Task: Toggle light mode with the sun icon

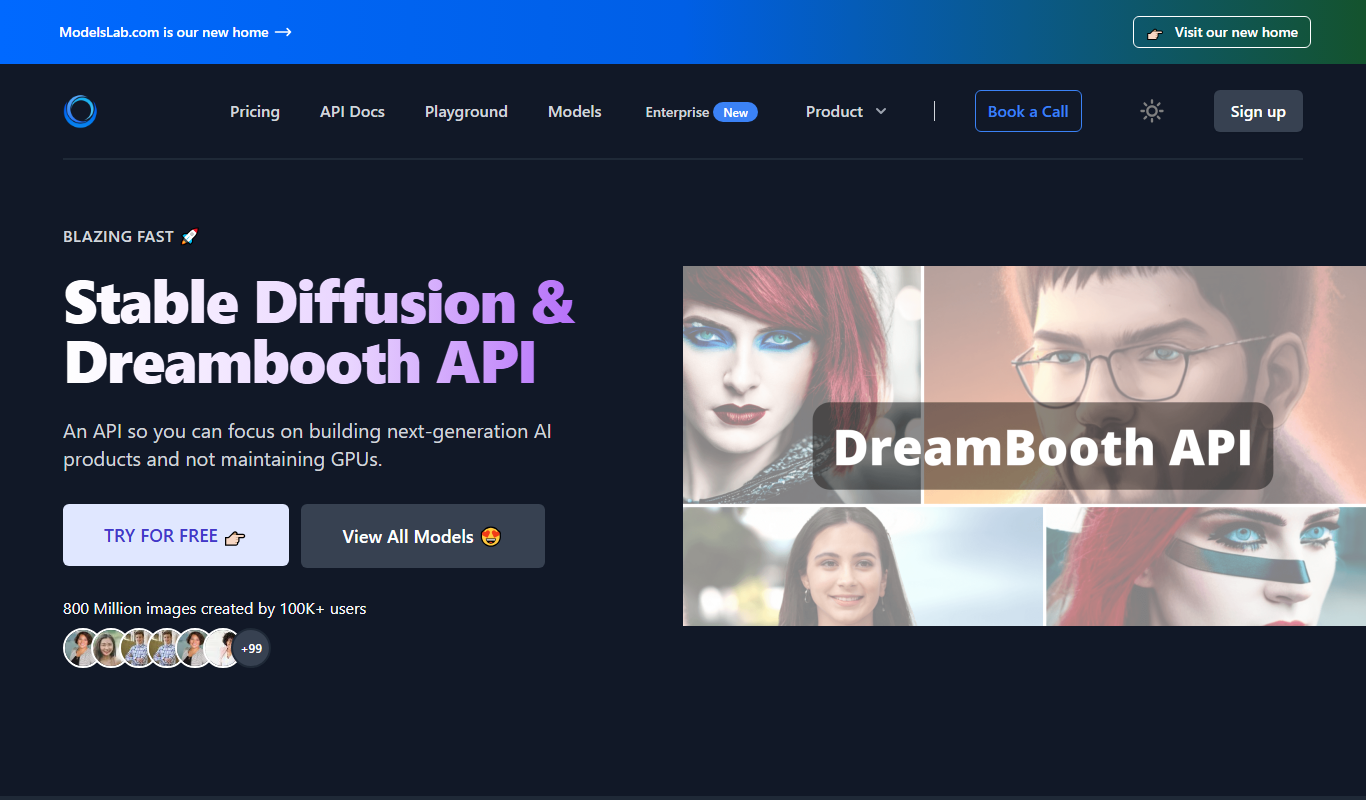Action: [x=1152, y=111]
